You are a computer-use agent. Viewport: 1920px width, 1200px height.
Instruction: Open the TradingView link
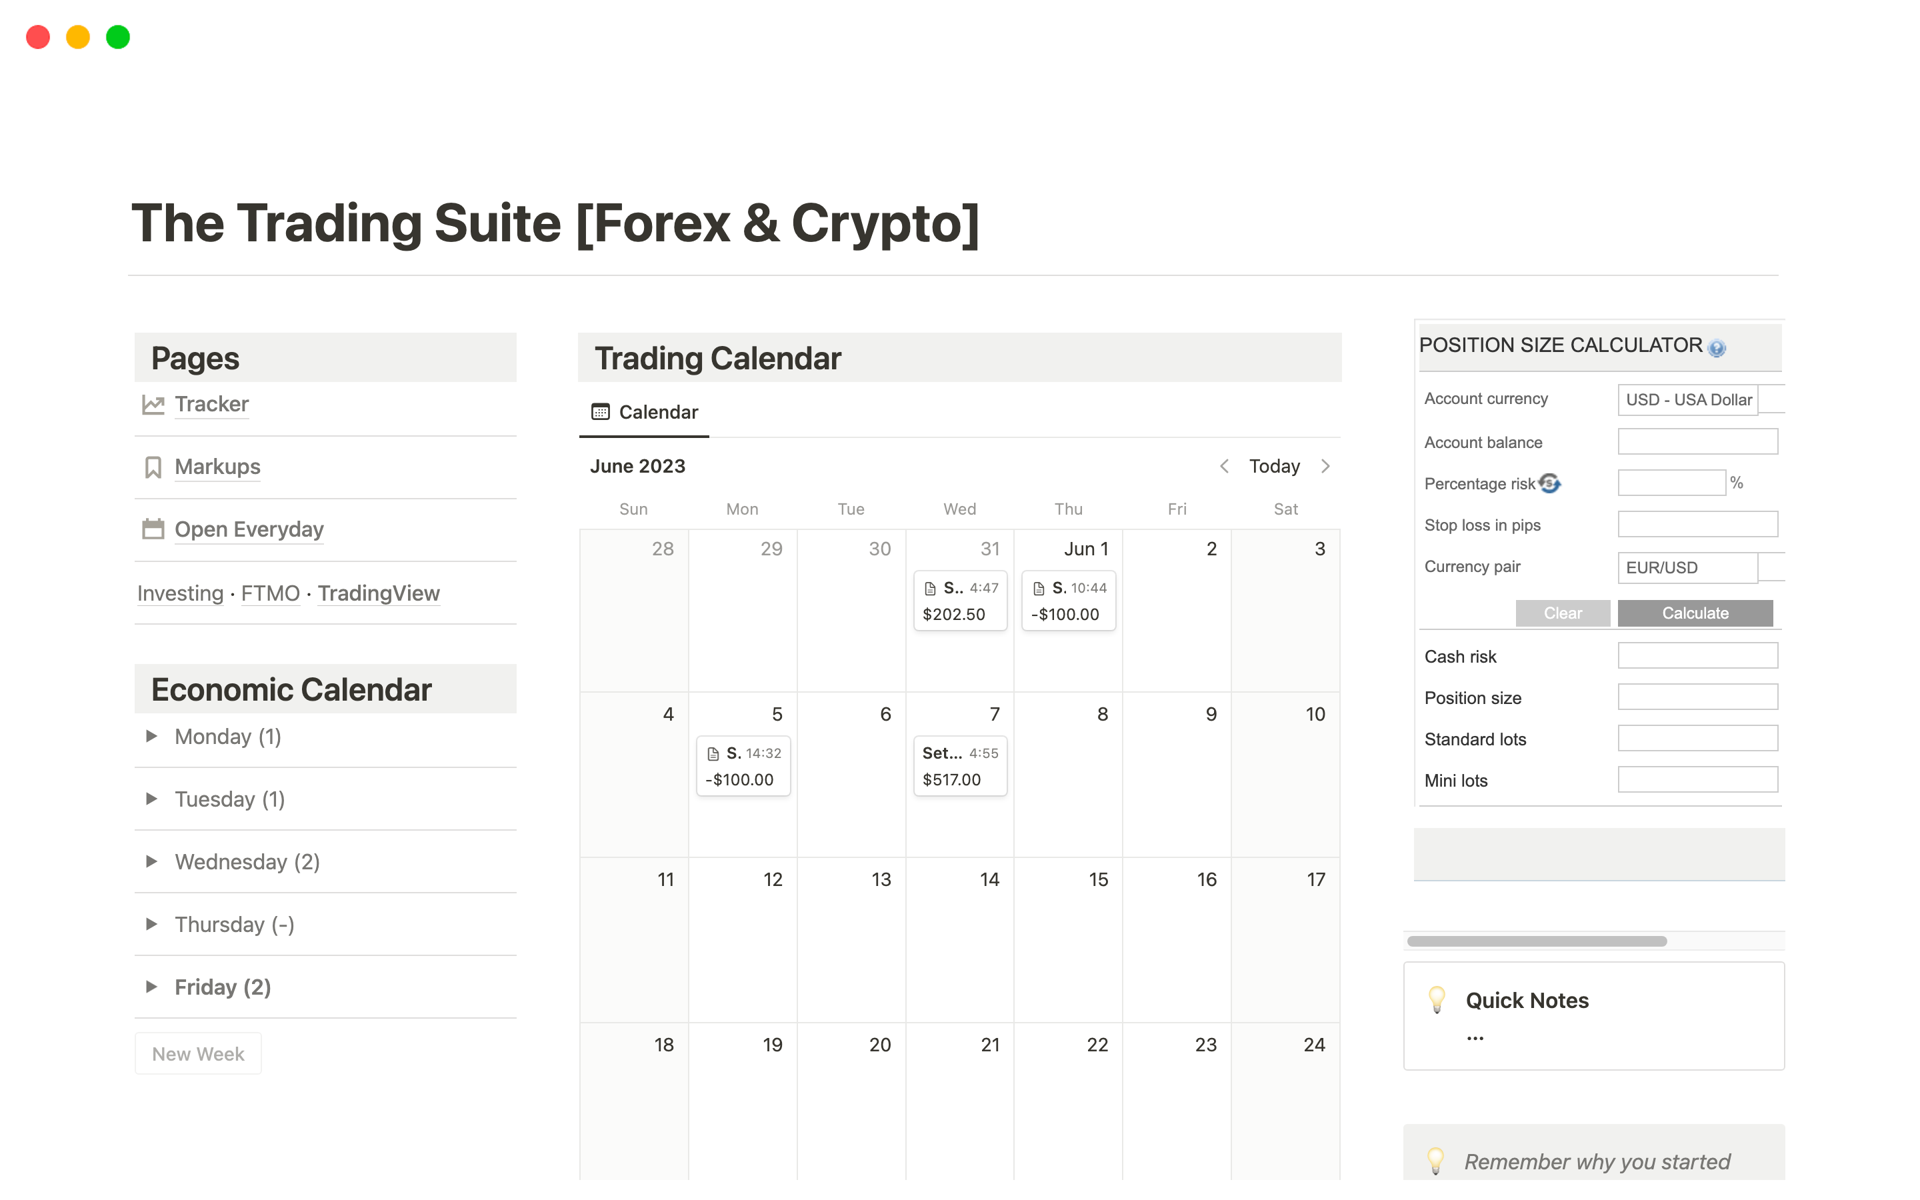pyautogui.click(x=378, y=593)
